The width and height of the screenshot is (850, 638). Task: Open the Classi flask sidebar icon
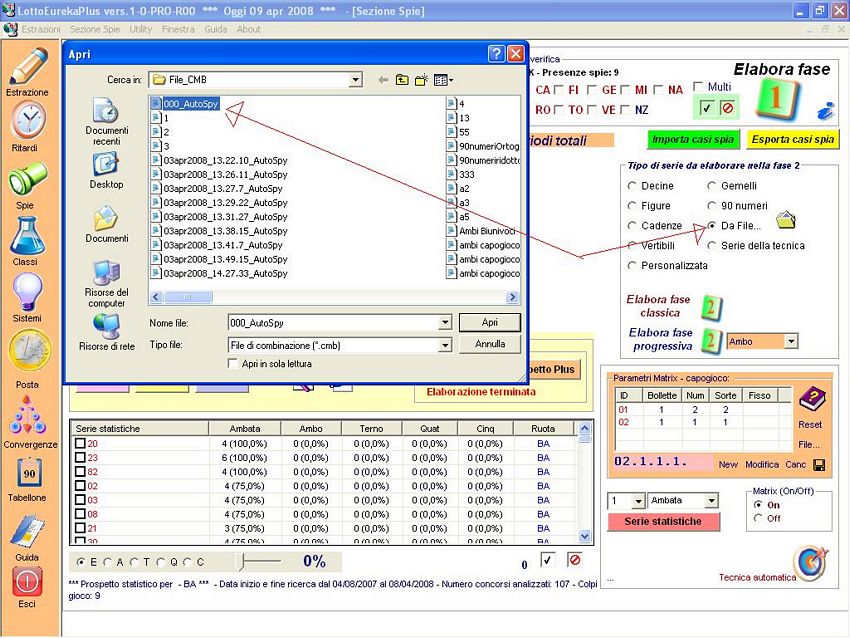point(27,236)
